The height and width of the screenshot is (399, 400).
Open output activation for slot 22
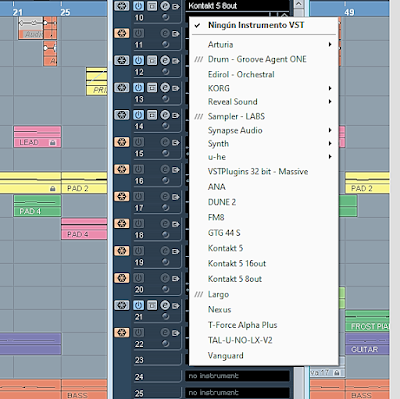[x=176, y=333]
